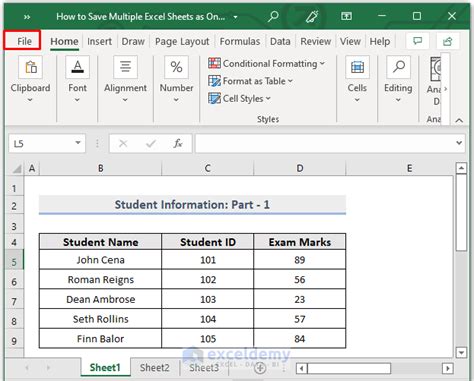Switch to the Help tab
The width and height of the screenshot is (474, 381).
[380, 41]
